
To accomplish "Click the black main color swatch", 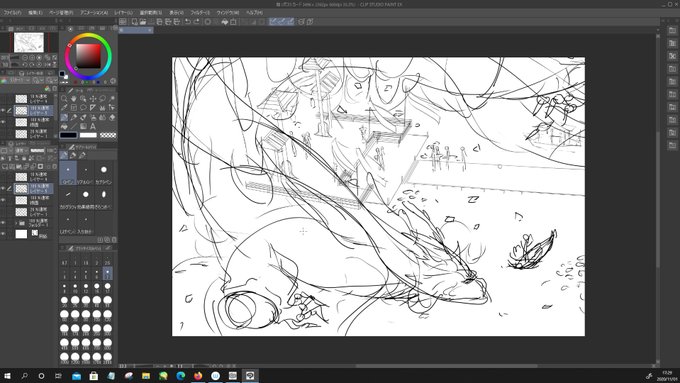I will (x=69, y=135).
